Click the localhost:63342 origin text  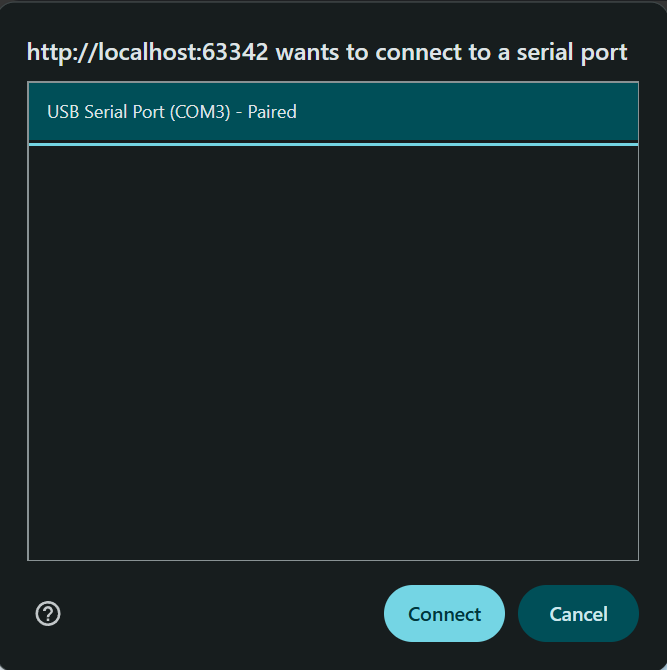(x=148, y=52)
